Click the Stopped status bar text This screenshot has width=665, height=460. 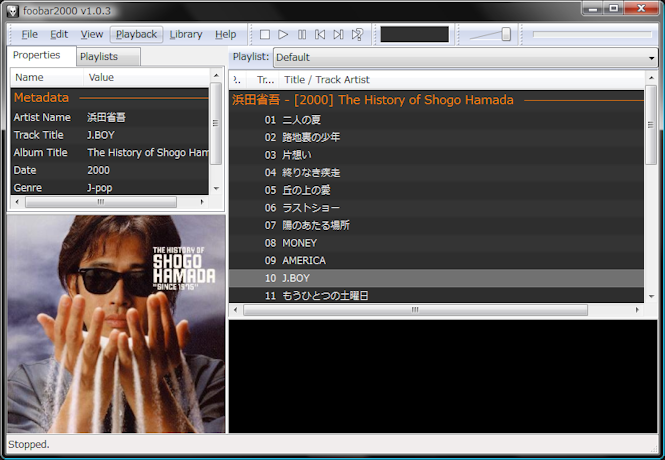29,445
